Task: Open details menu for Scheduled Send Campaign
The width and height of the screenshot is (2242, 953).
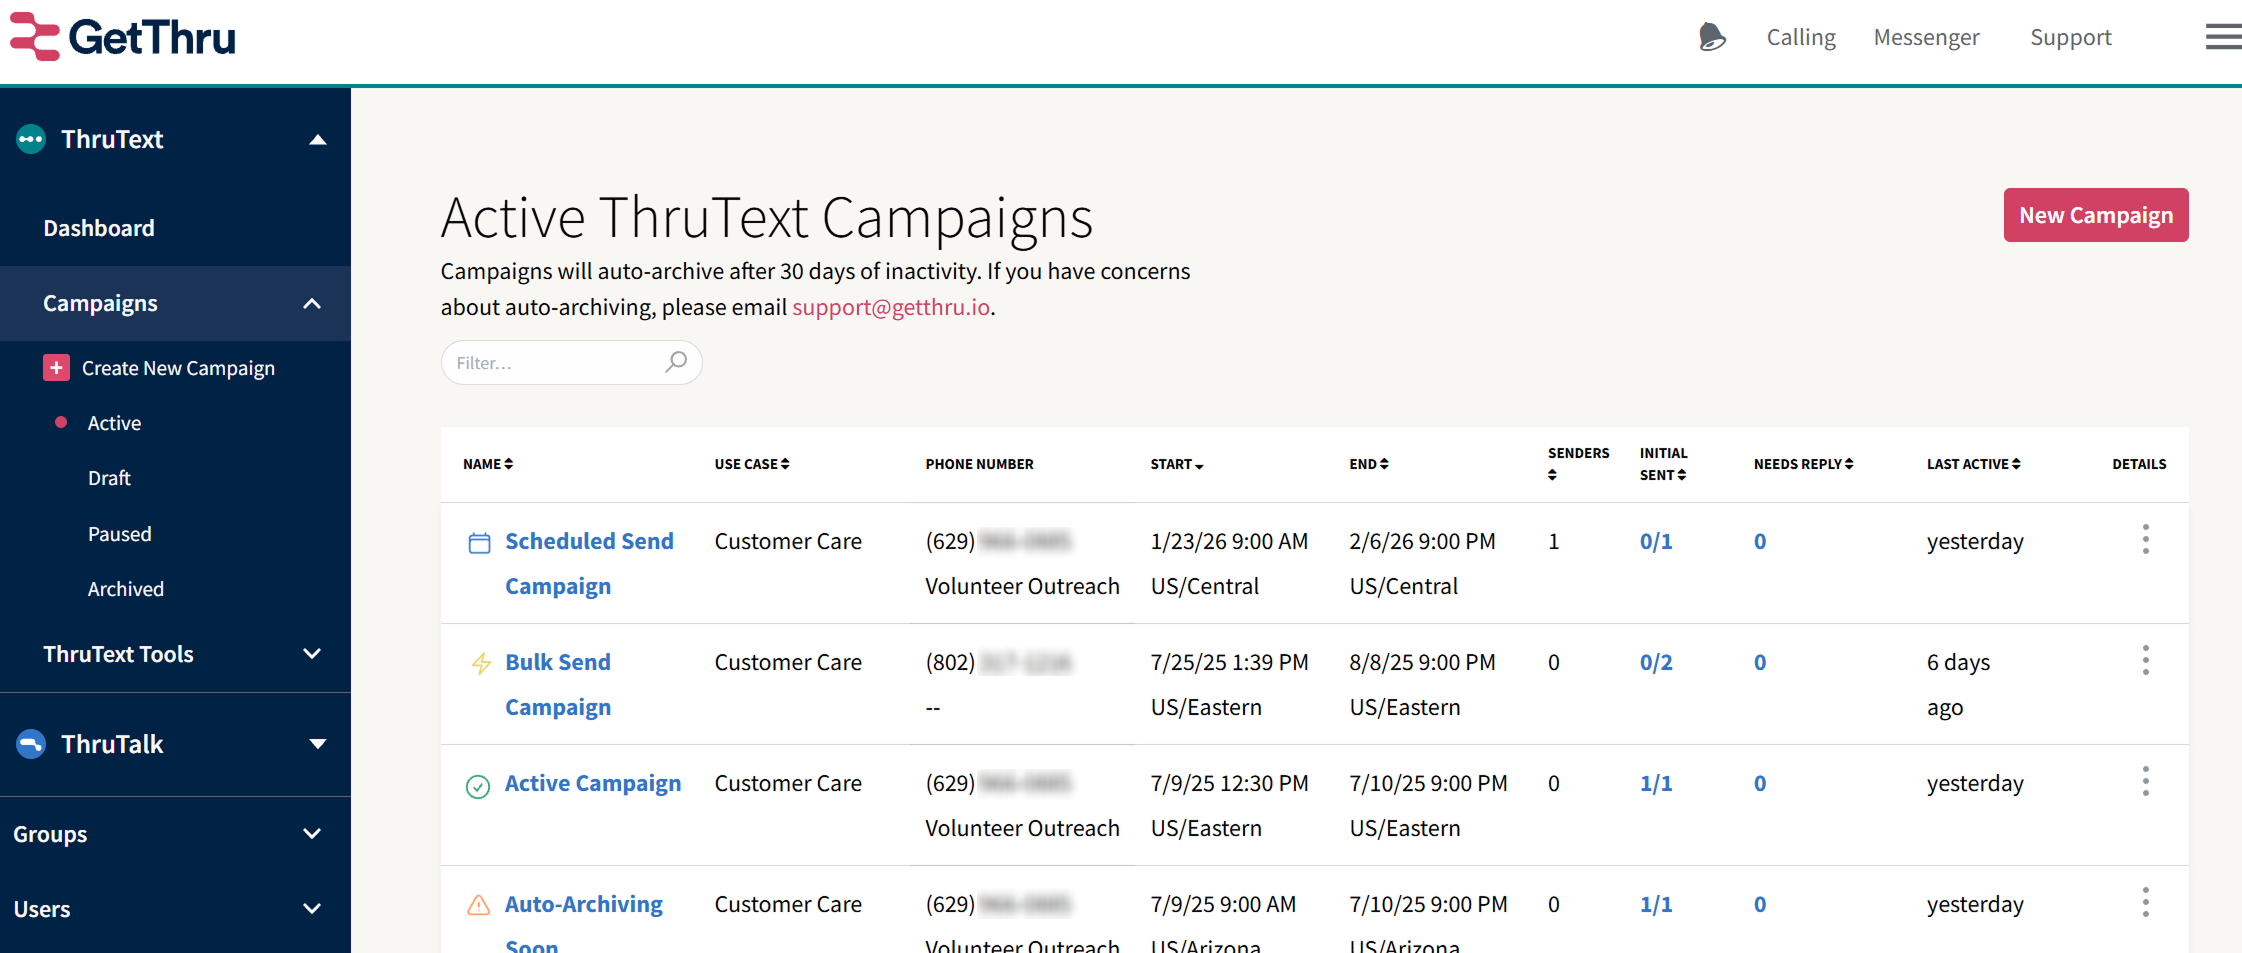Action: [x=2145, y=540]
